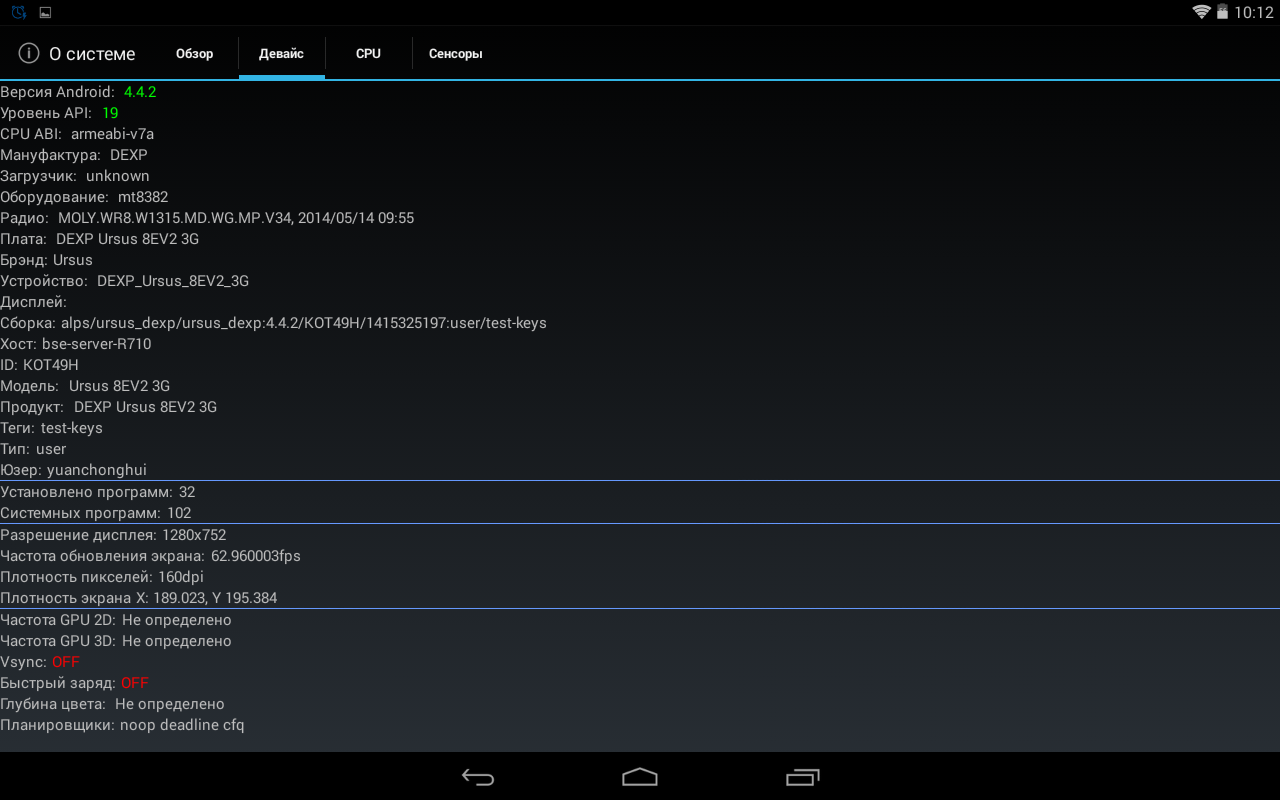Select the Частота GPU 3D row
This screenshot has width=1280, height=800.
pos(640,641)
